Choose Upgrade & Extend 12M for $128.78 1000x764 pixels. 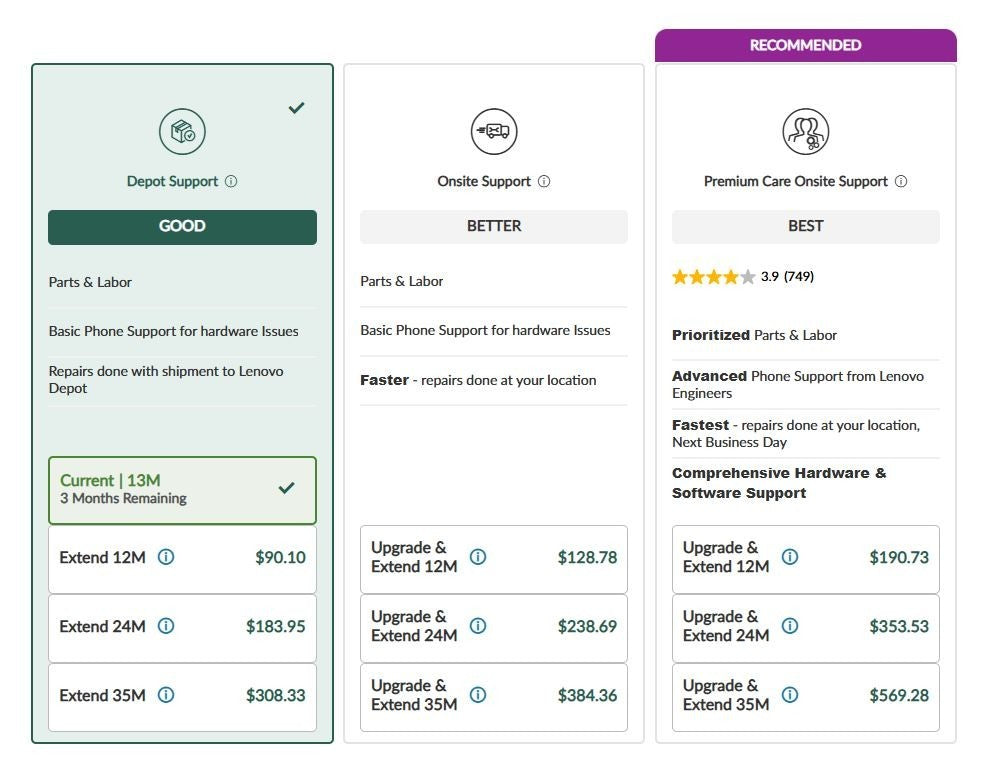[494, 559]
